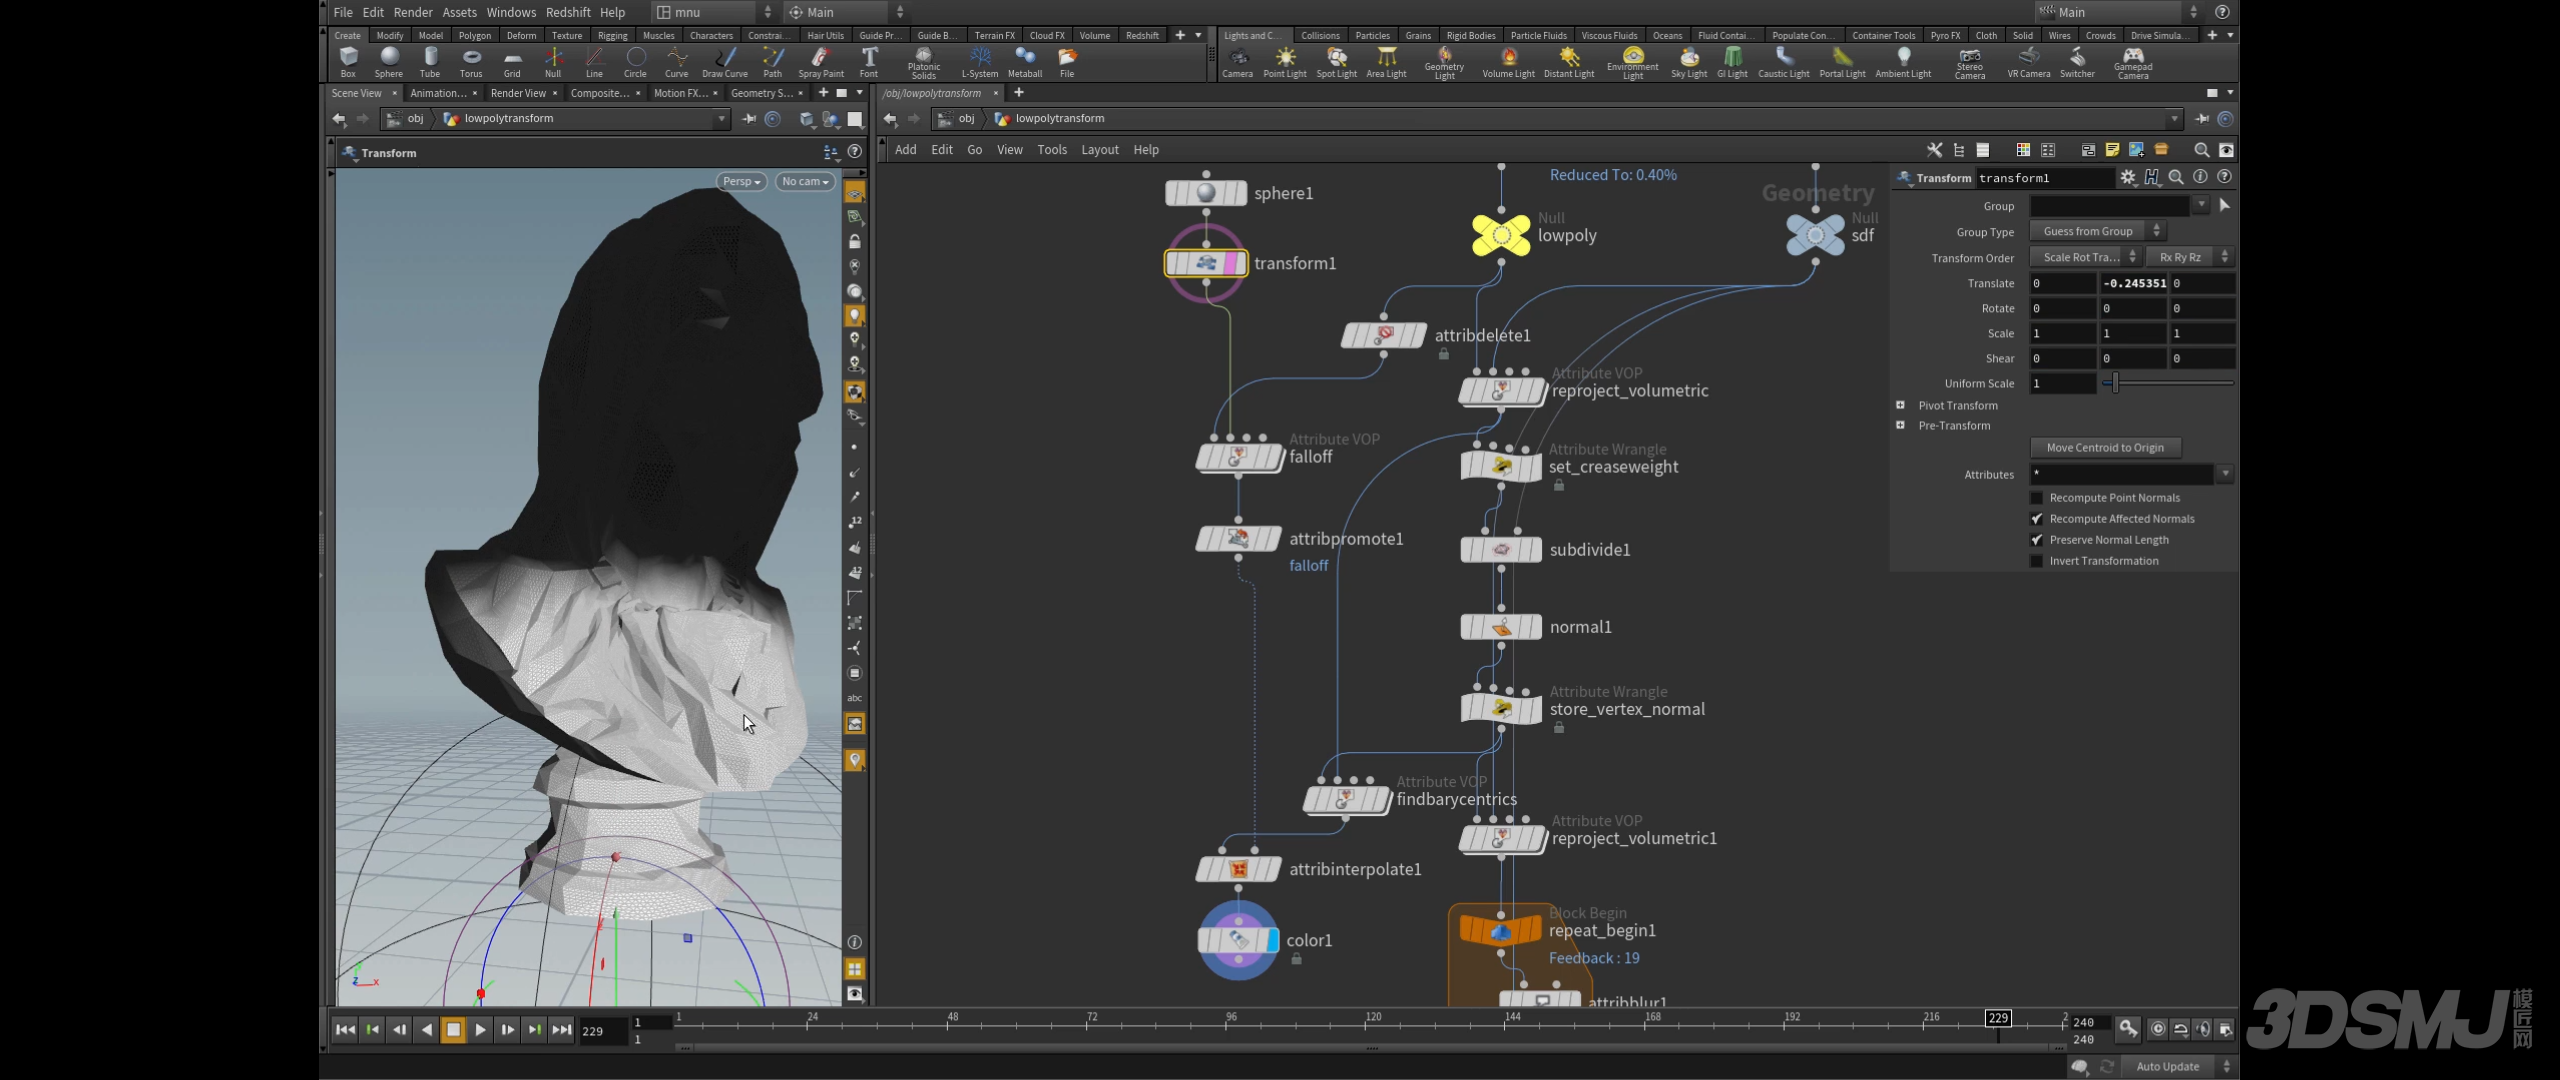
Task: Select the Platonic Solids shelf tool
Action: [924, 63]
